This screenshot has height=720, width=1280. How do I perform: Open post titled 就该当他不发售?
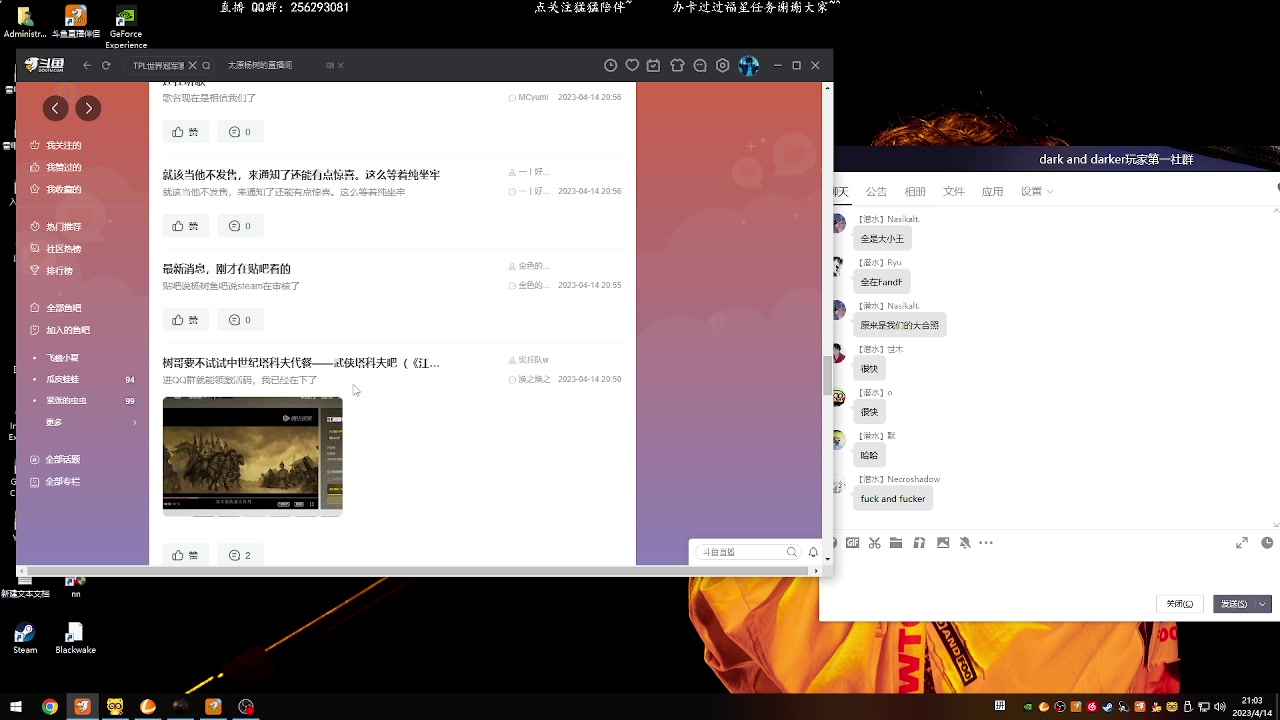pos(301,175)
